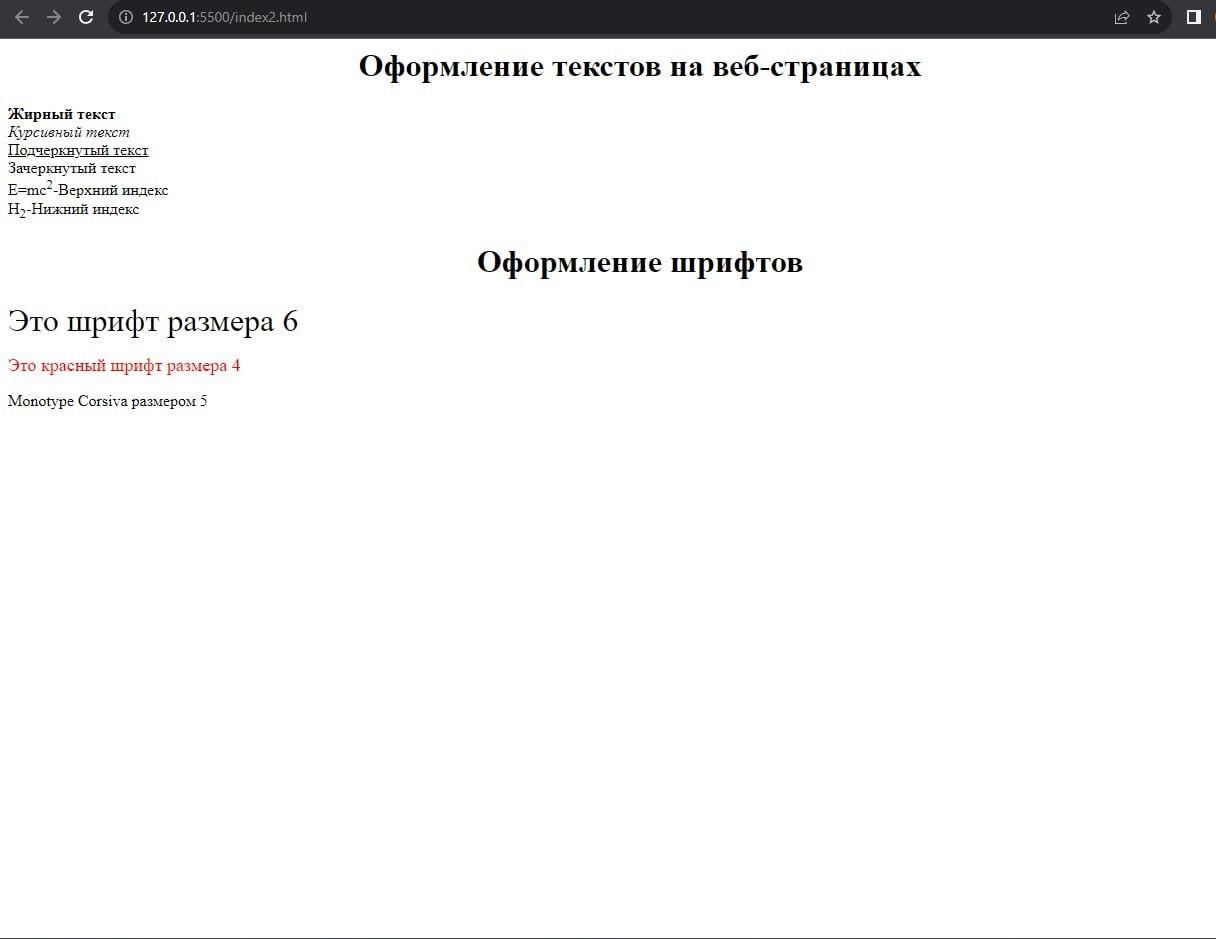Screen dimensions: 1216x939
Task: Click the underlined Подчеркнутый текст
Action: click(78, 150)
